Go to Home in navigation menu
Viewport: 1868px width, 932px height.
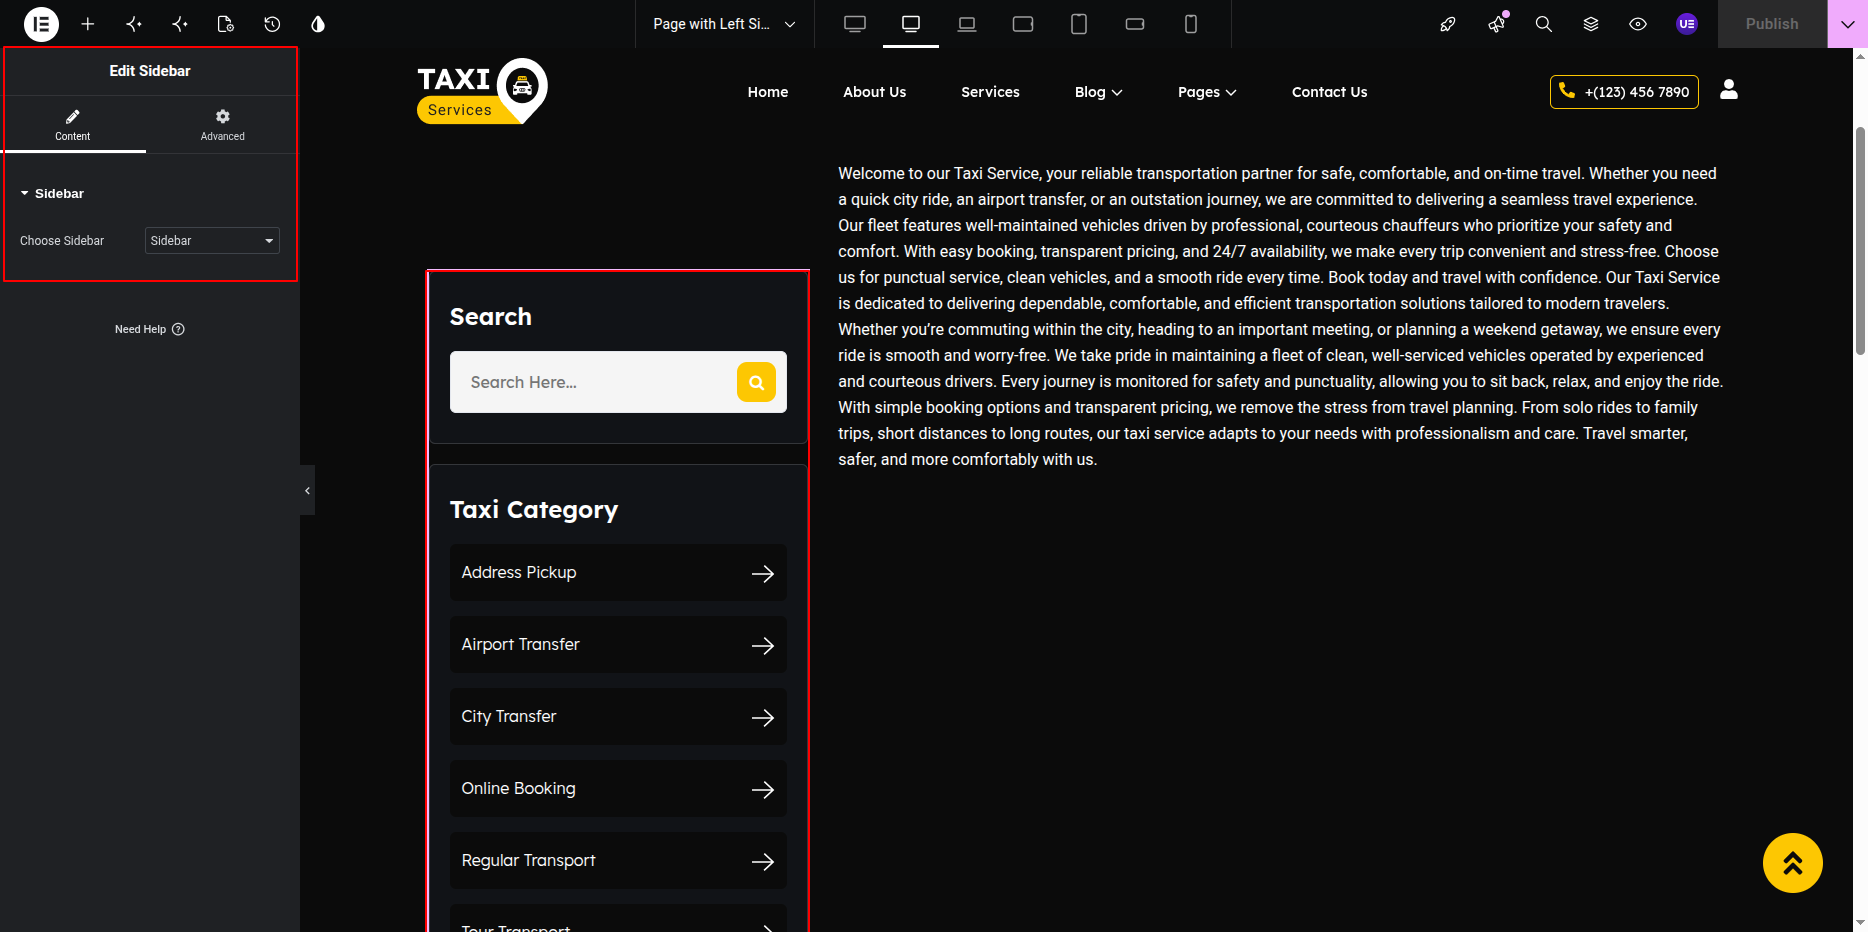(x=768, y=92)
